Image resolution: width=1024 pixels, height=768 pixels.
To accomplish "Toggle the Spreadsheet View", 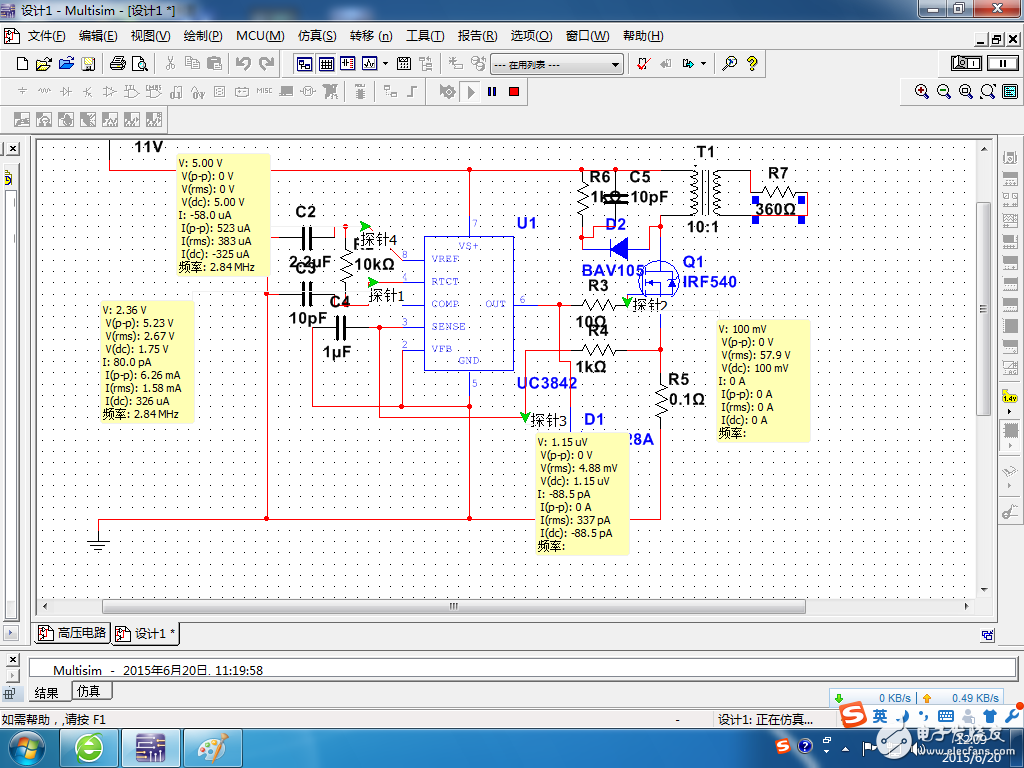I will [x=327, y=64].
